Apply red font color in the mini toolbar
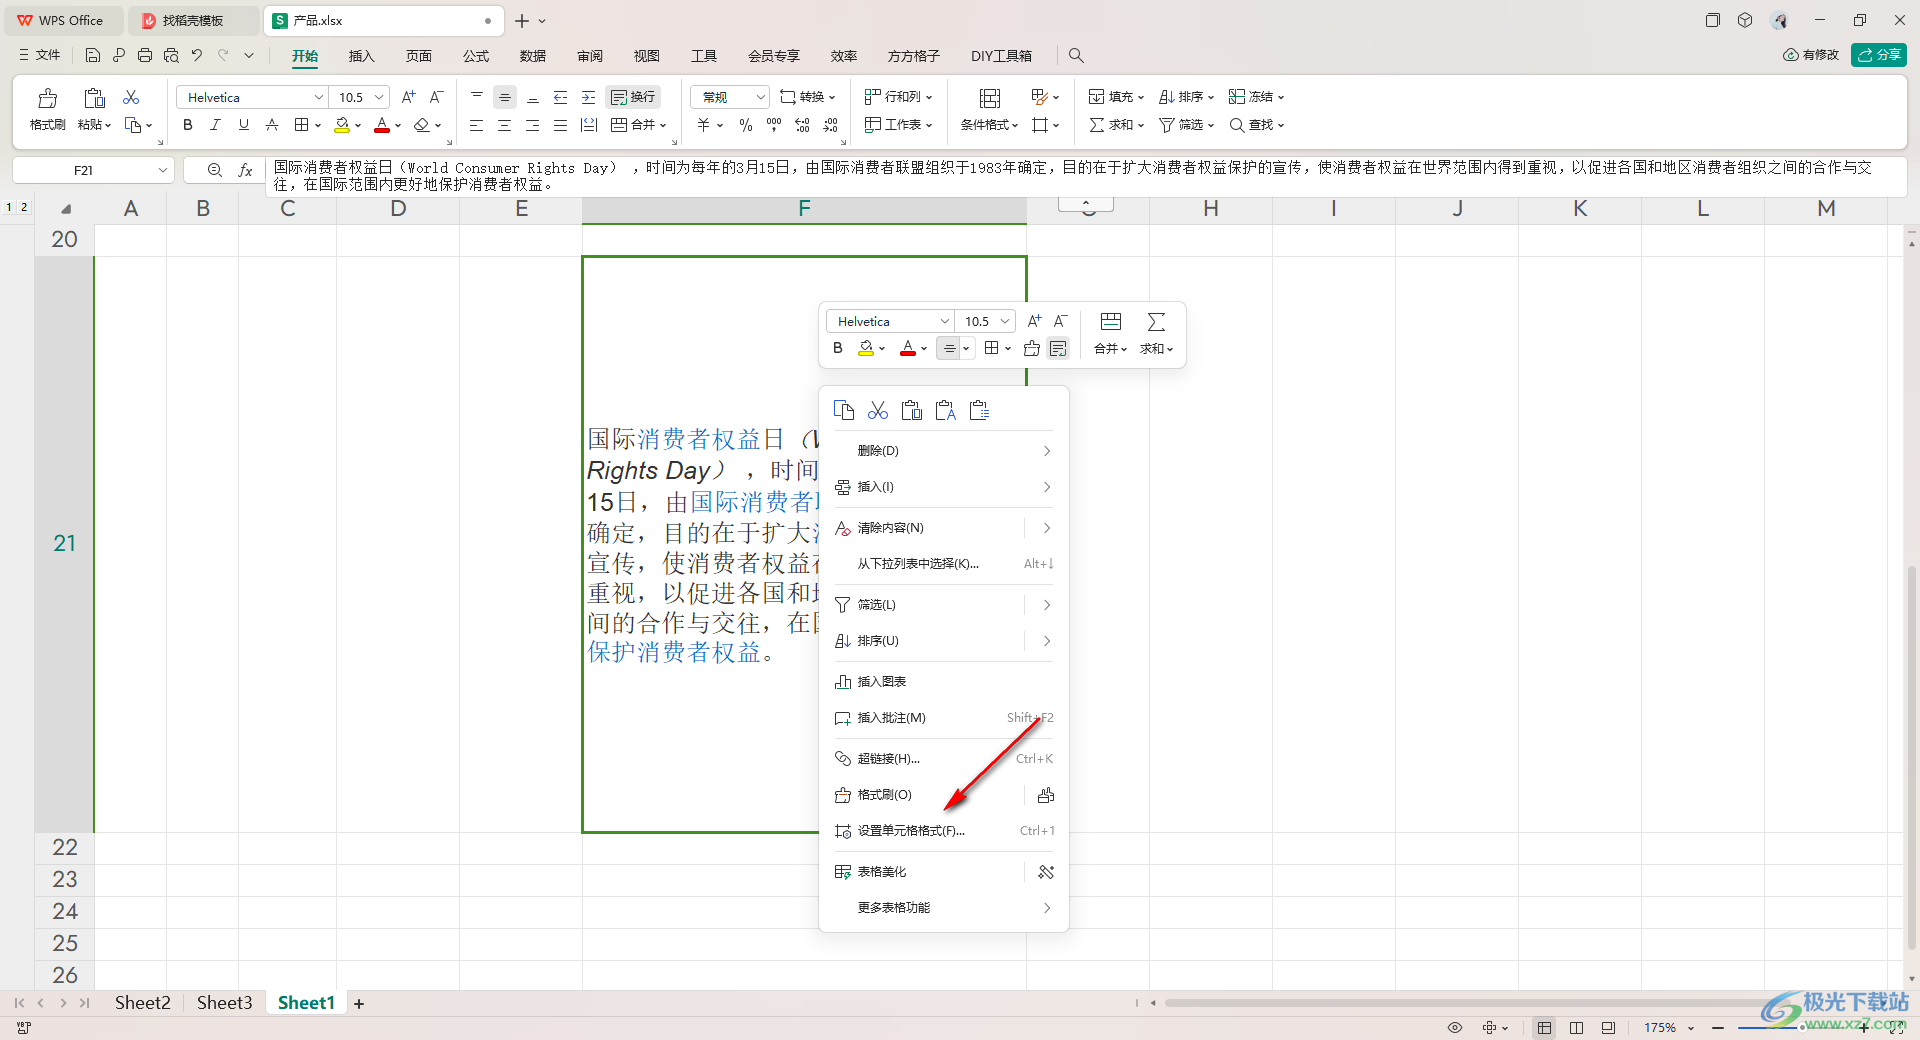The image size is (1920, 1040). tap(908, 348)
